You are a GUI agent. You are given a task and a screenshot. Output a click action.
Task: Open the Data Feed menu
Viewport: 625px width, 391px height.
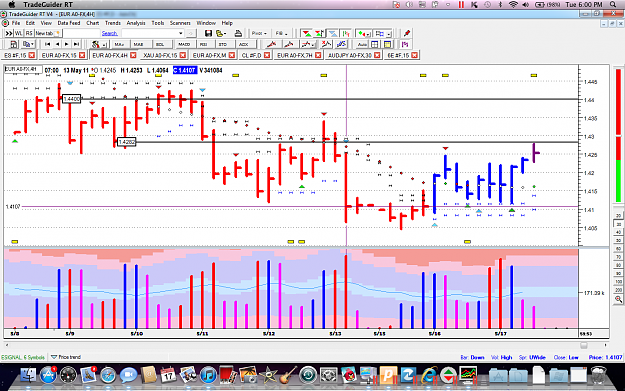tap(69, 23)
